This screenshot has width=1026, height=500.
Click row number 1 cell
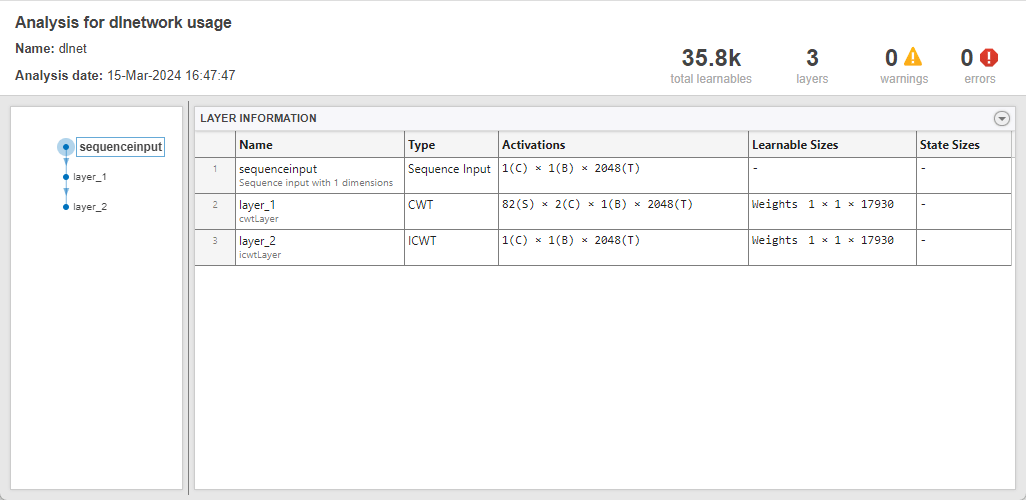(214, 170)
